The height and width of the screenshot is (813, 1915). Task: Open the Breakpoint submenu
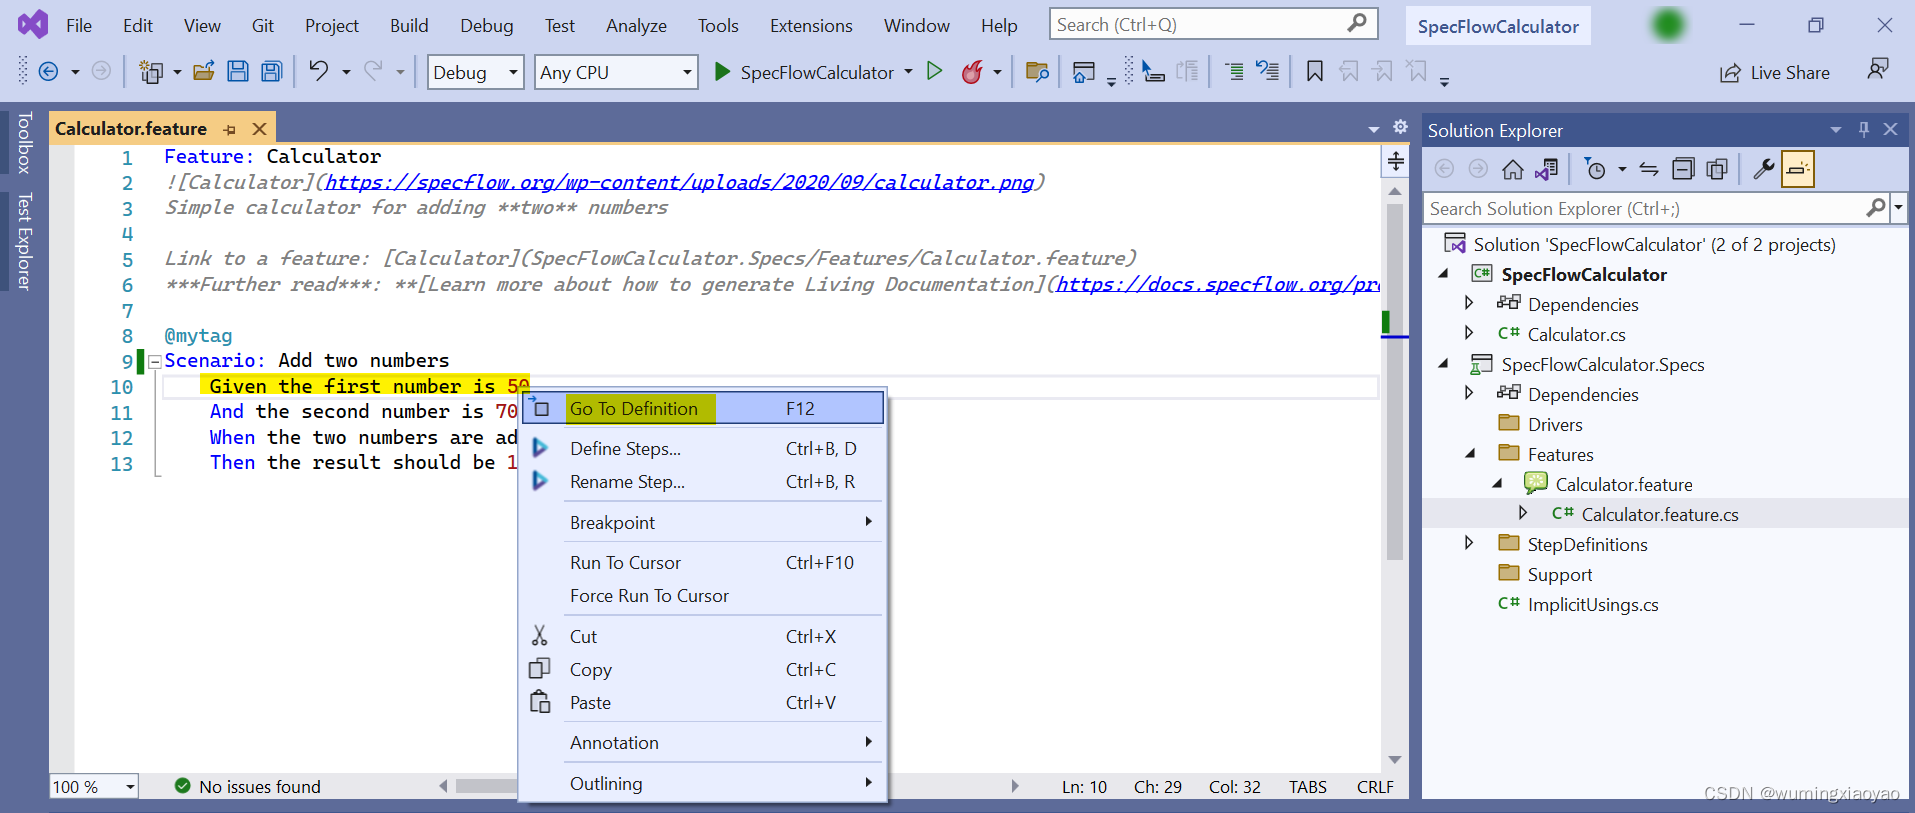tap(703, 522)
